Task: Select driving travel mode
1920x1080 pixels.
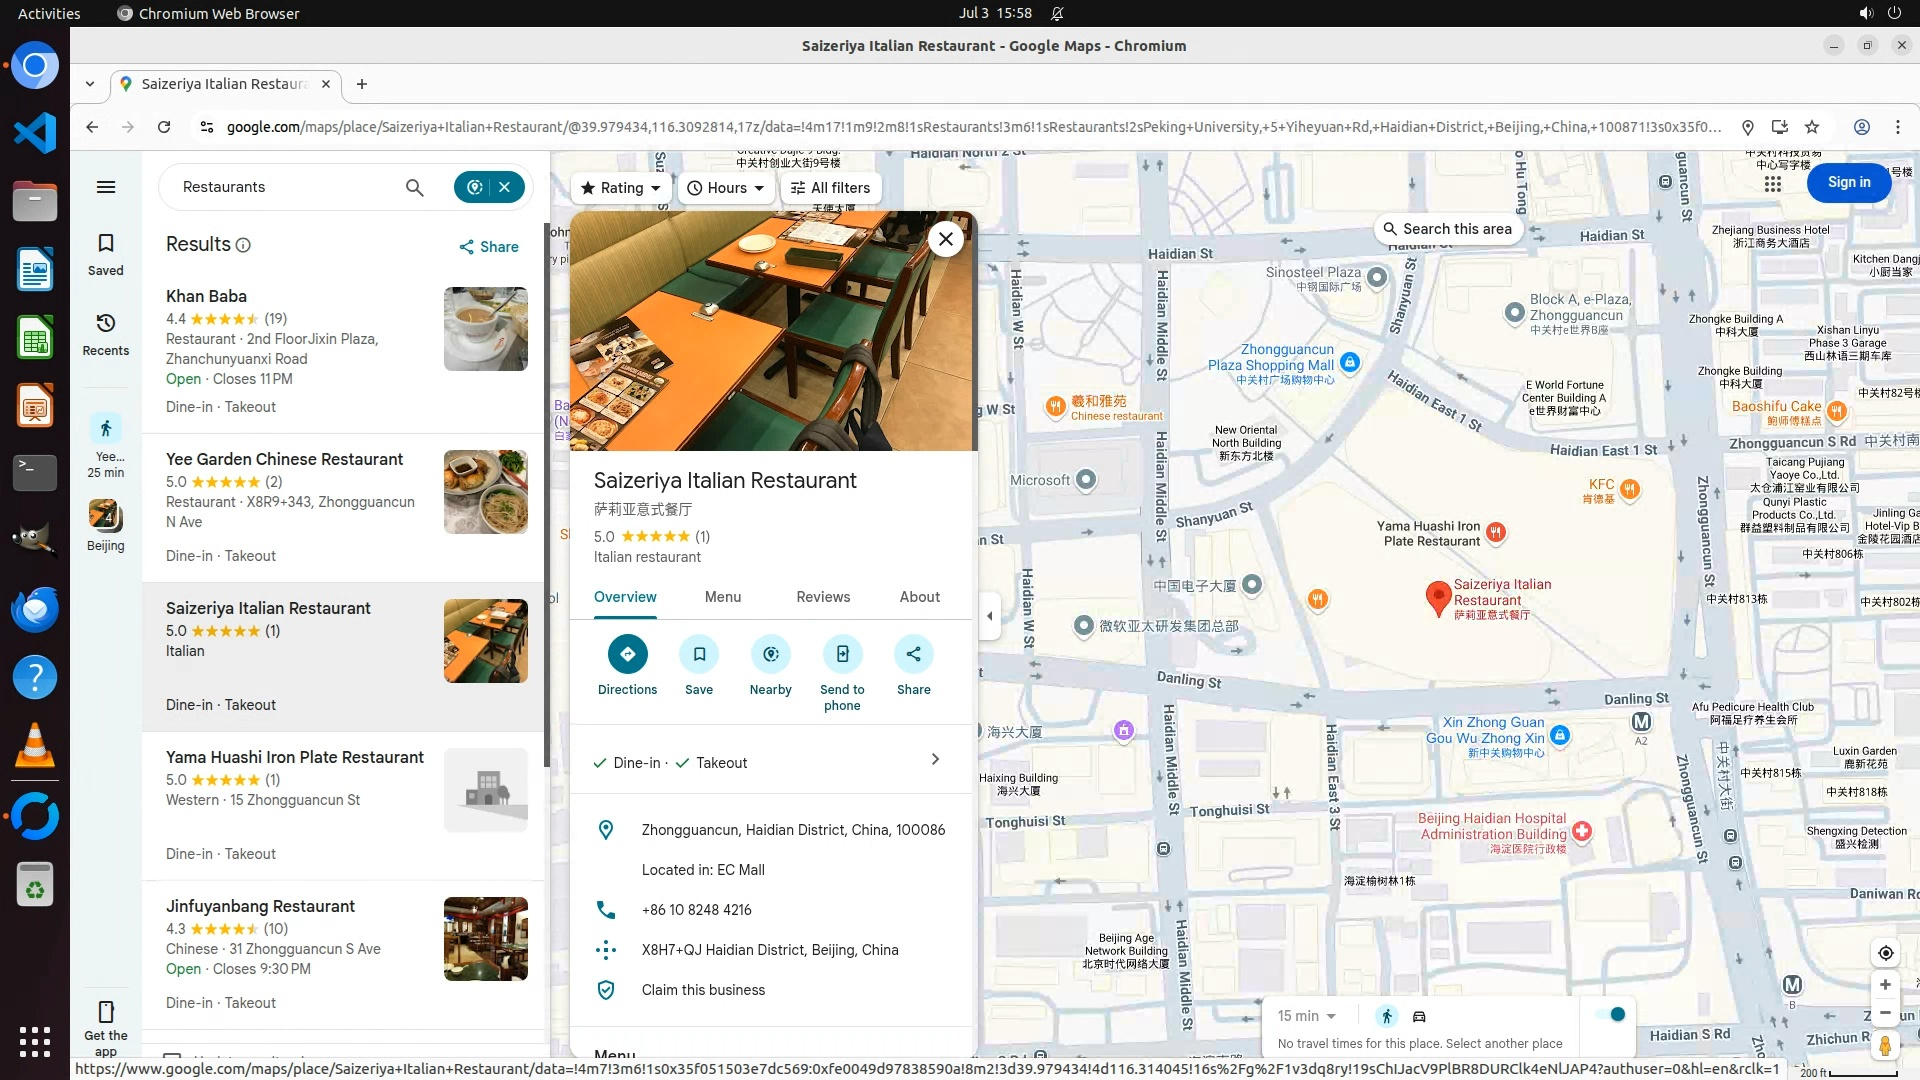Action: [x=1419, y=1016]
